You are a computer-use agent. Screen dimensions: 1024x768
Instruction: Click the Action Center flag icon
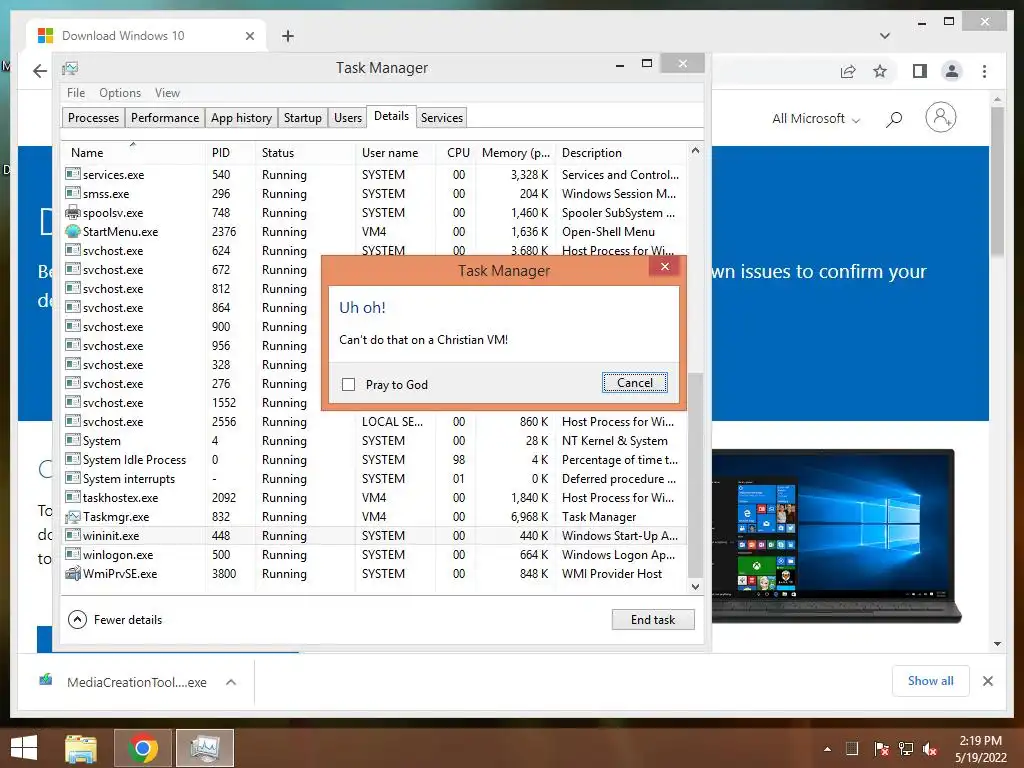coord(880,749)
